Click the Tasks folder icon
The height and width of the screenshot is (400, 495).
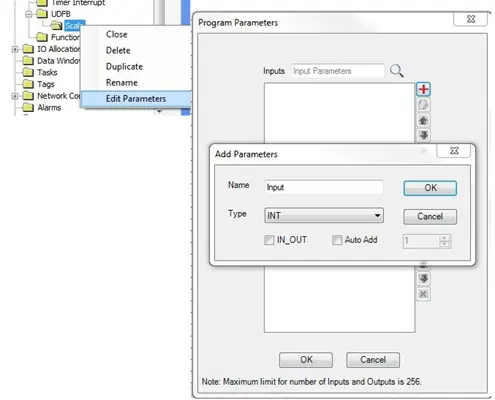(x=28, y=72)
